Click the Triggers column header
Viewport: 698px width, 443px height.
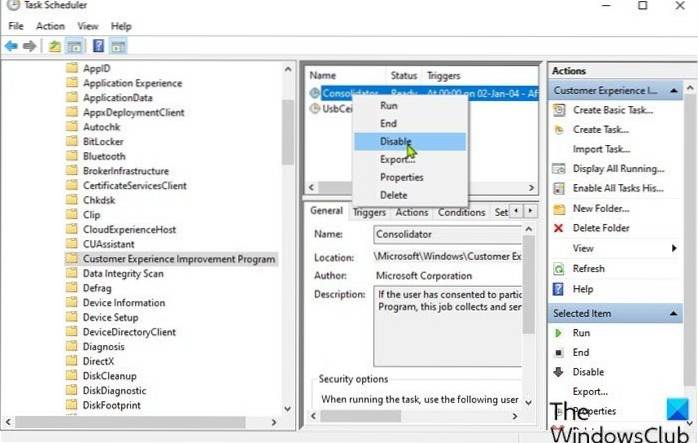tap(480, 76)
